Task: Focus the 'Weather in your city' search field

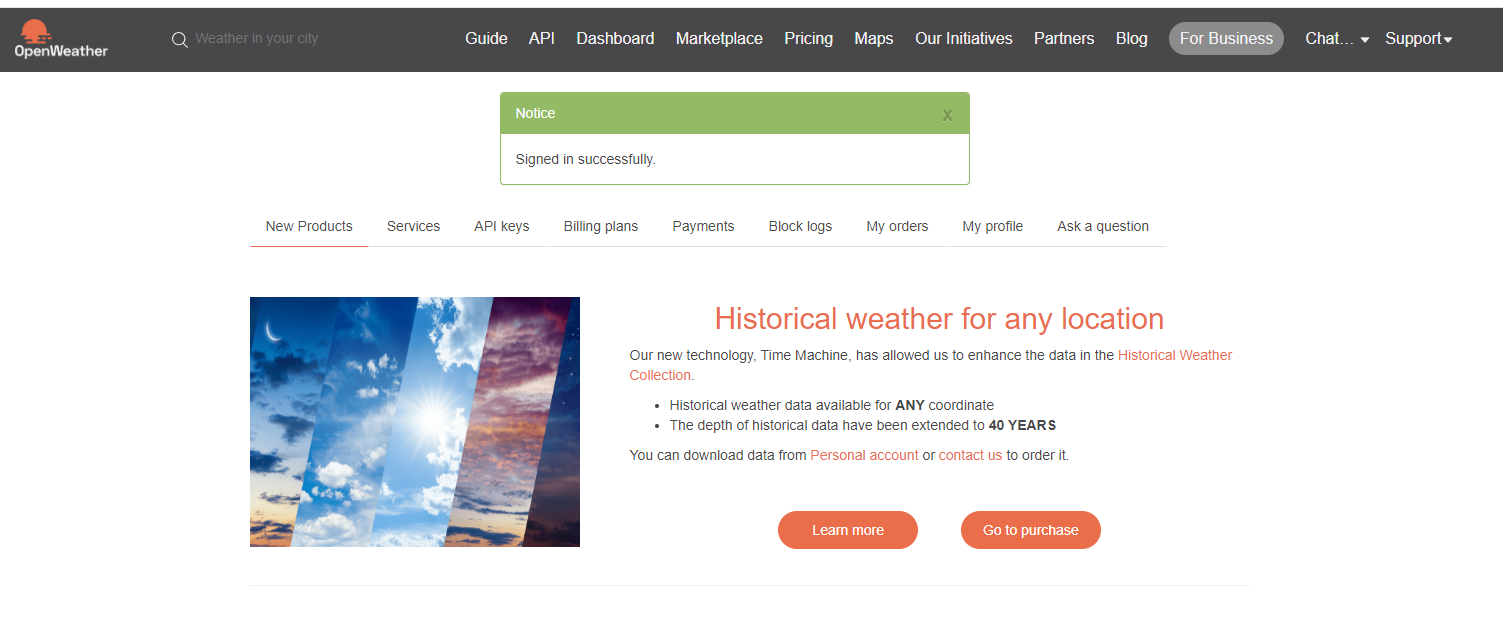Action: (257, 39)
